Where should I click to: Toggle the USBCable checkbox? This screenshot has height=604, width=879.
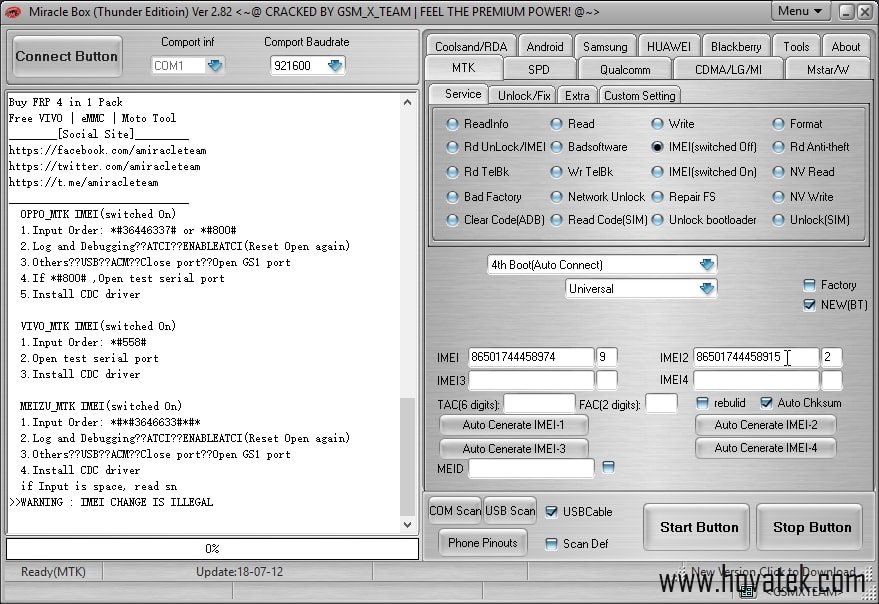(552, 511)
